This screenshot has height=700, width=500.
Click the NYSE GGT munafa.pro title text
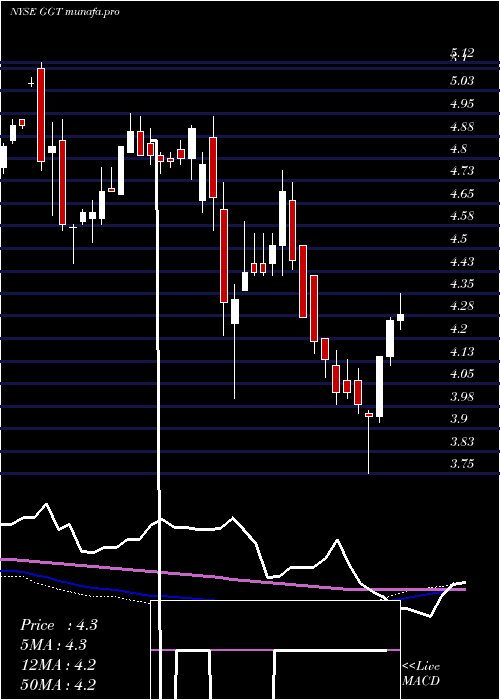[65, 12]
